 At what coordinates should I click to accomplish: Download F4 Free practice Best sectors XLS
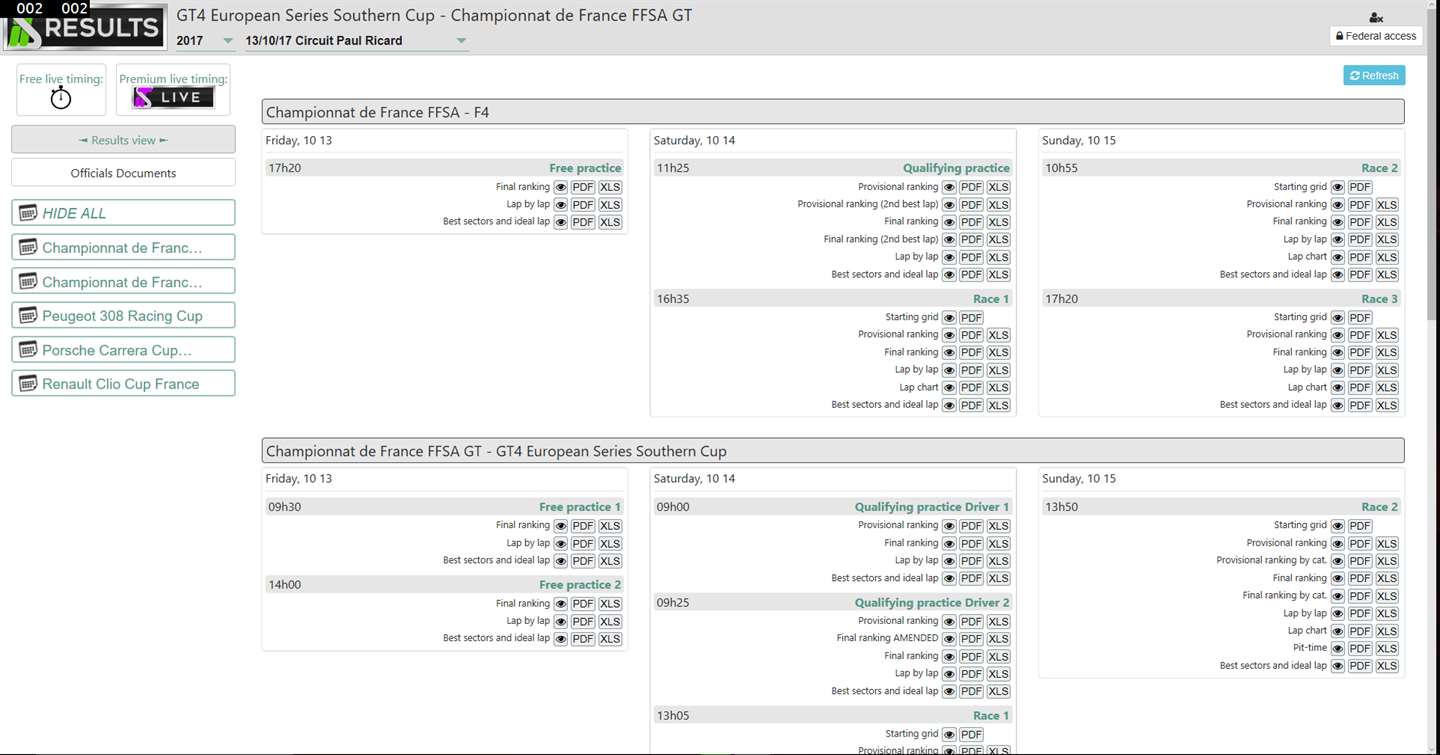click(x=610, y=222)
